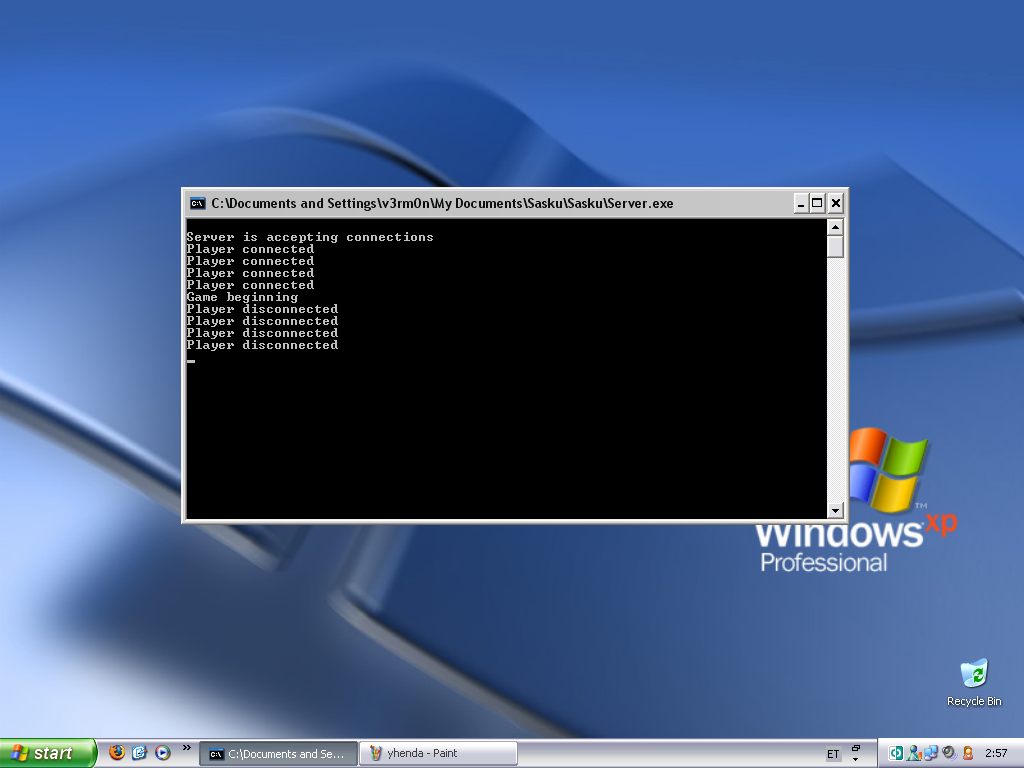1024x768 pixels.
Task: Click the green tray icon beside Messenger
Action: pyautogui.click(x=896, y=753)
